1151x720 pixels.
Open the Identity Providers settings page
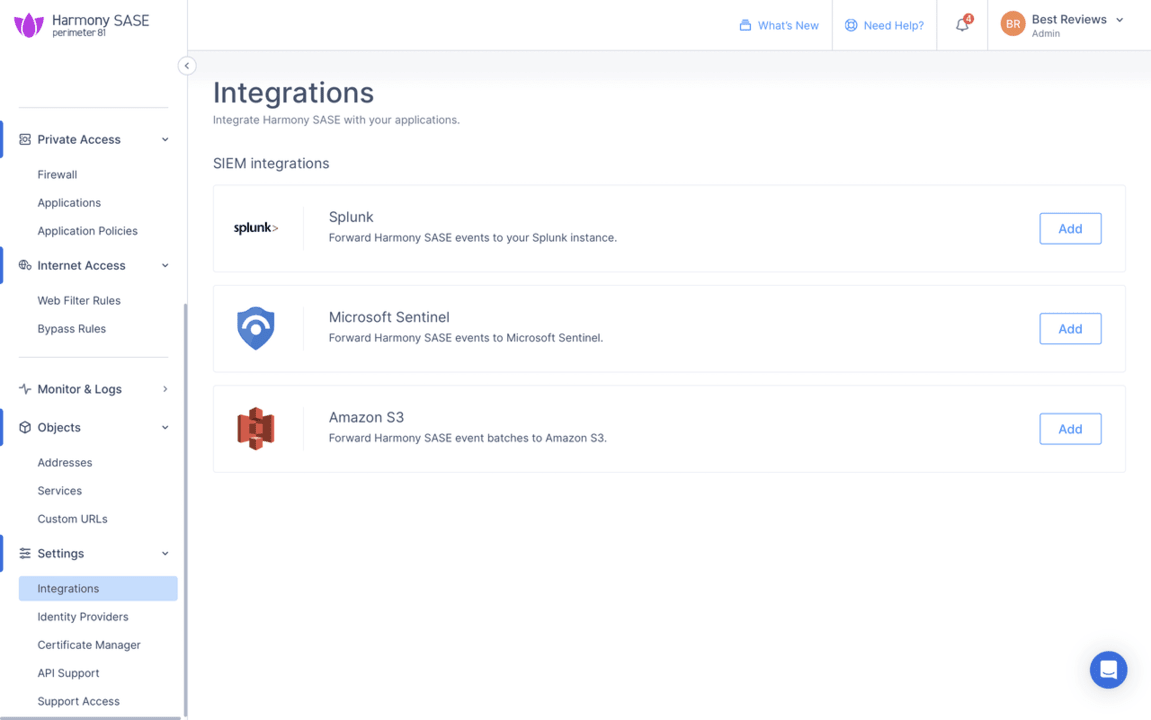pos(81,616)
